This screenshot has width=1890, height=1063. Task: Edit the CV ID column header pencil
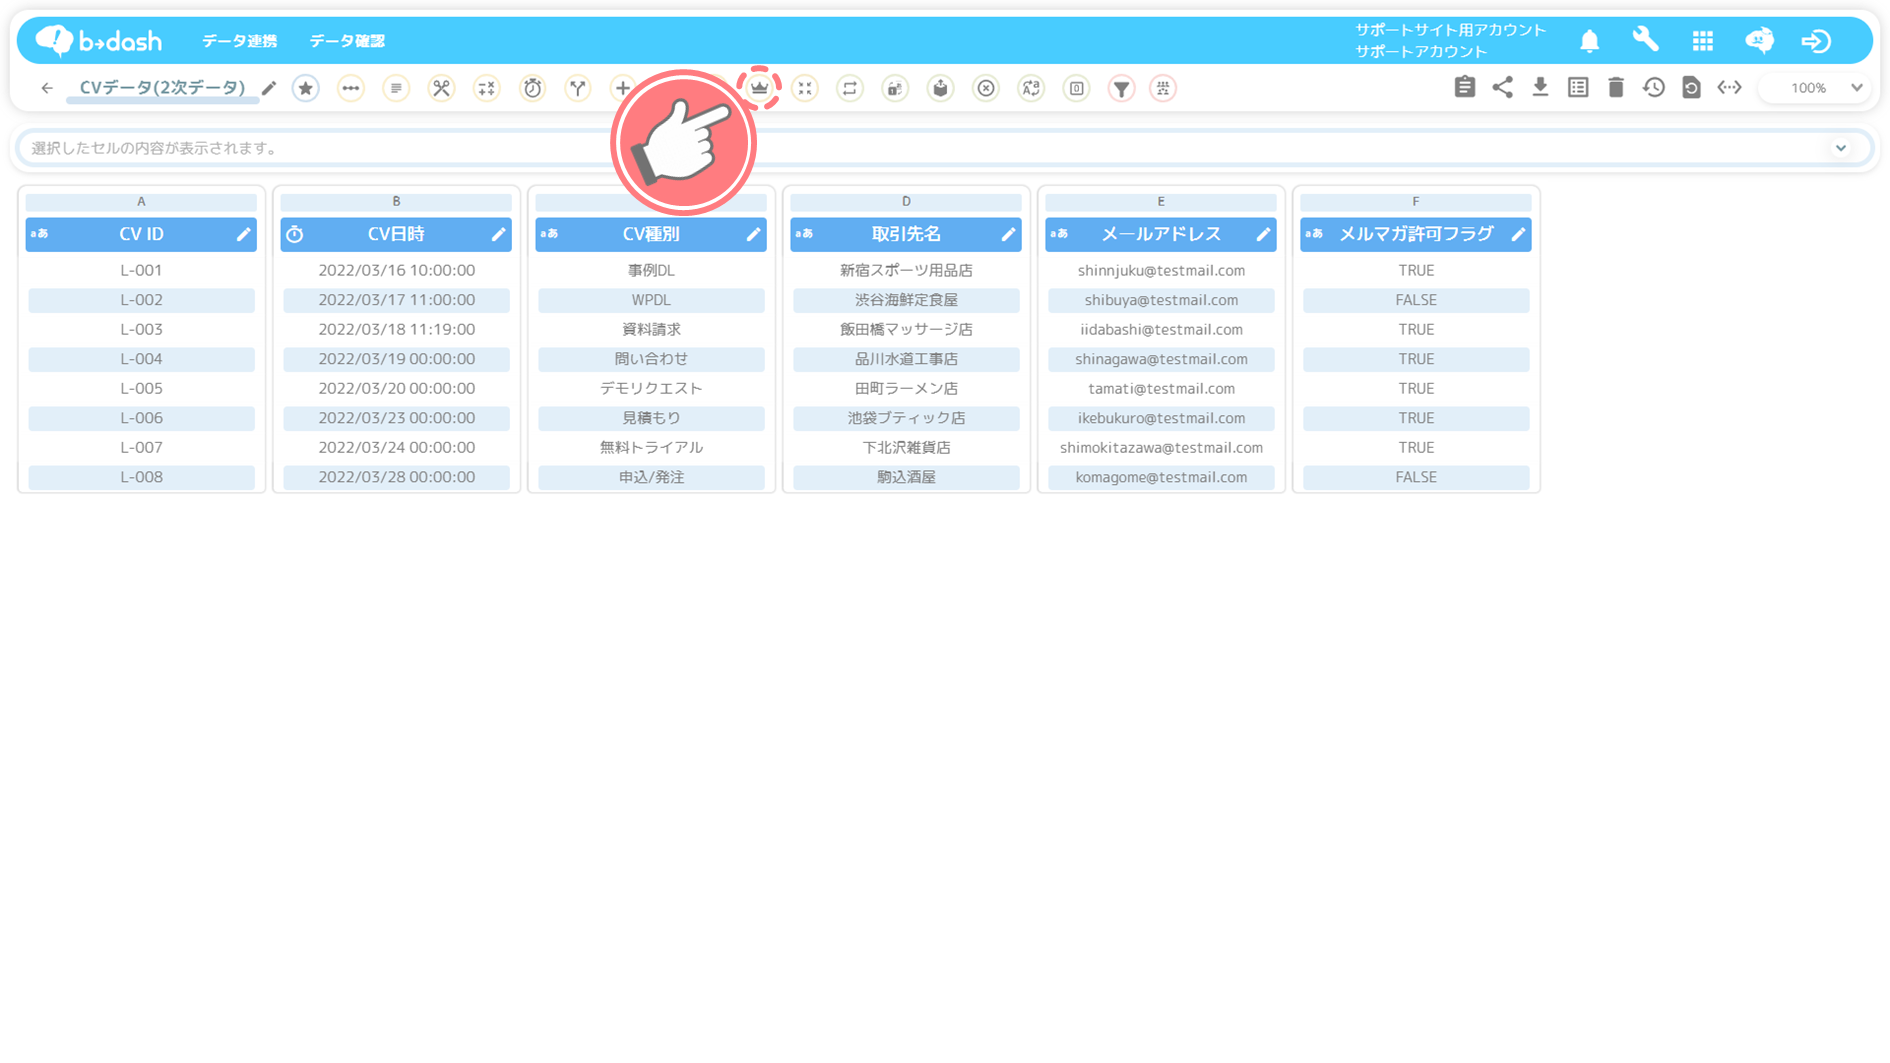(243, 234)
